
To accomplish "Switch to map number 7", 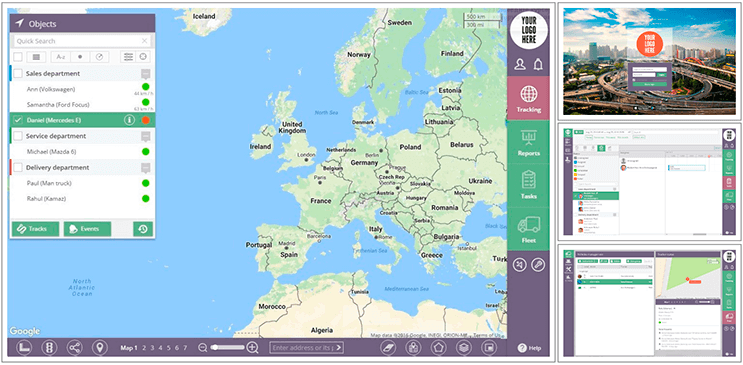I will pos(185,348).
